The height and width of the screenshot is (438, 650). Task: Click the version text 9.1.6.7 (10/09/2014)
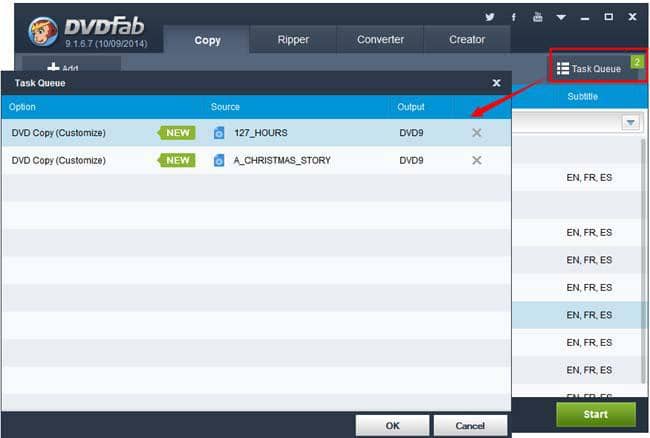106,44
